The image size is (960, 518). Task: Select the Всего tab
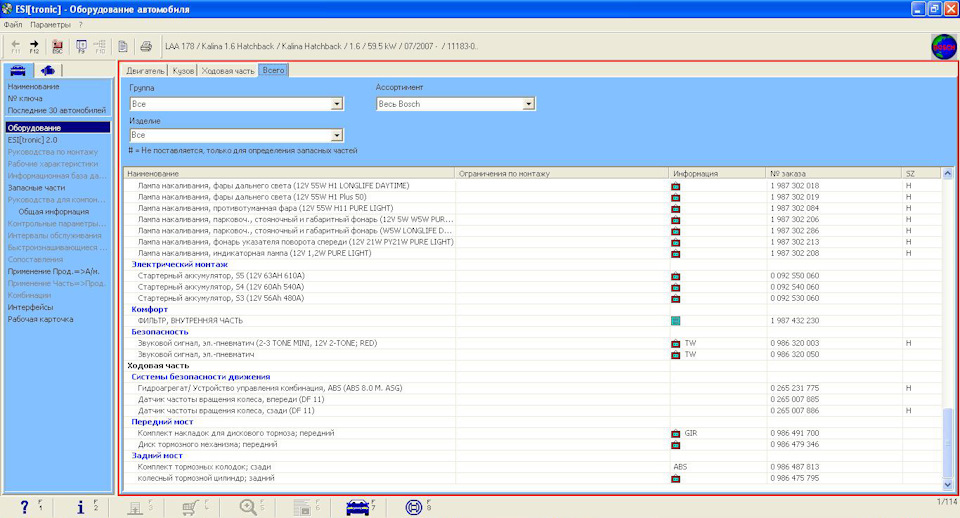coord(273,70)
